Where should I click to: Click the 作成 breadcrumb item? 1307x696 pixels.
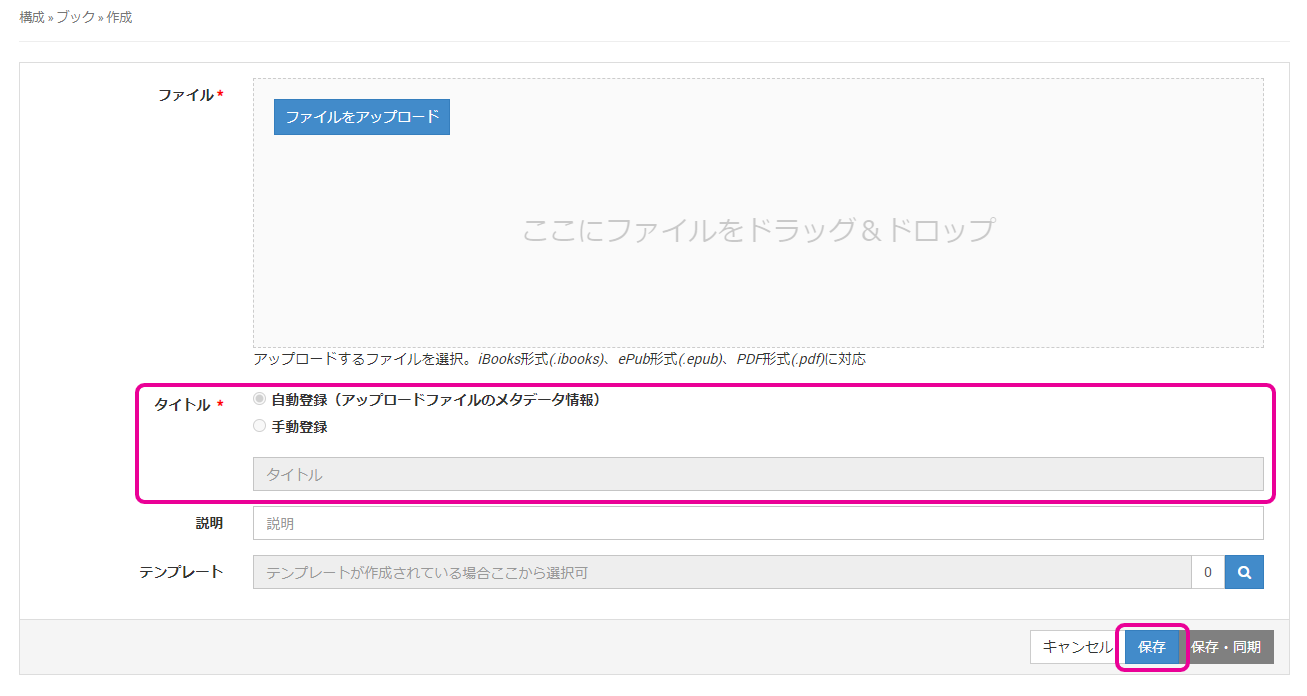coord(119,18)
